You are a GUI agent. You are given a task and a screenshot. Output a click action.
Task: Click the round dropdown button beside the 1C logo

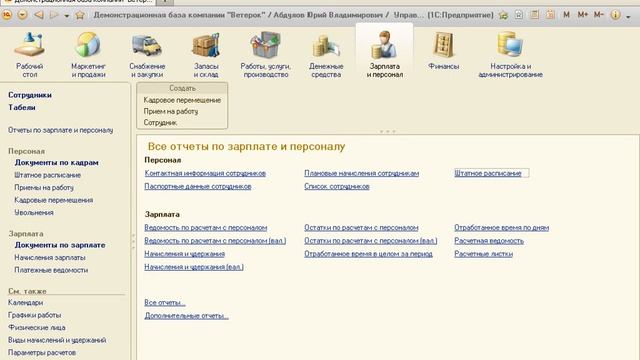[22, 15]
